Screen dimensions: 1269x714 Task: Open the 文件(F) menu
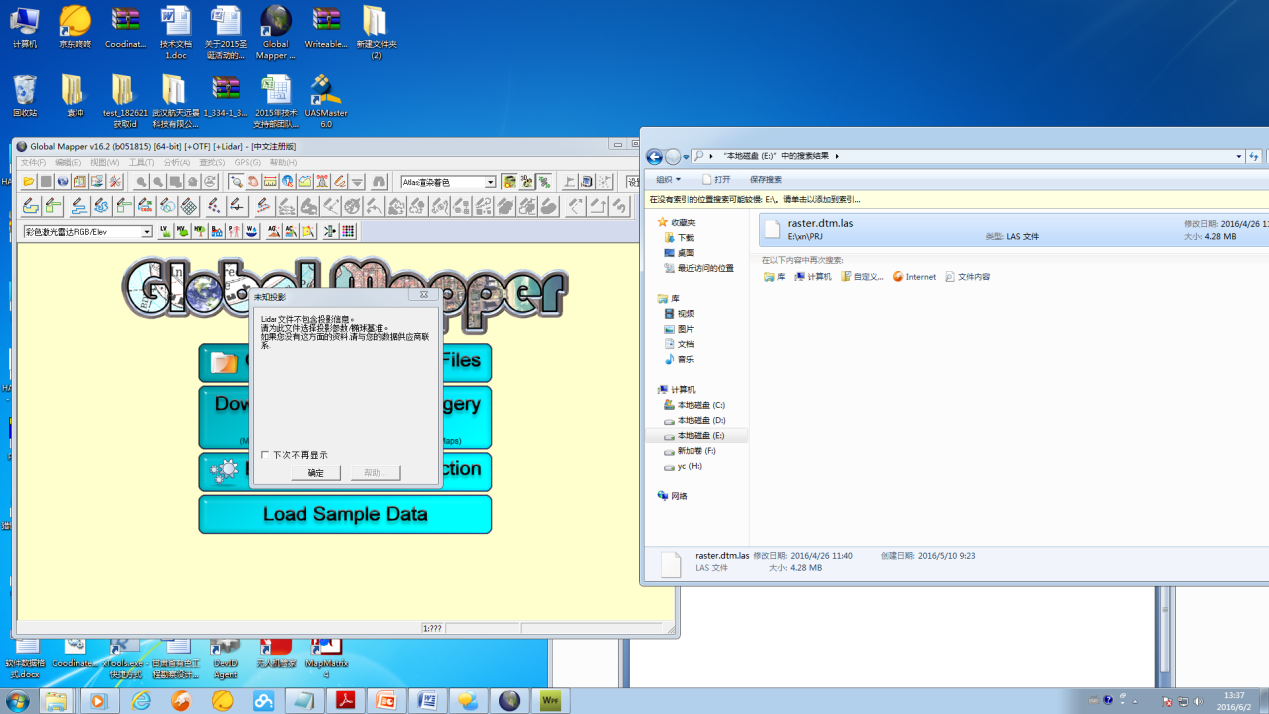pyautogui.click(x=34, y=162)
